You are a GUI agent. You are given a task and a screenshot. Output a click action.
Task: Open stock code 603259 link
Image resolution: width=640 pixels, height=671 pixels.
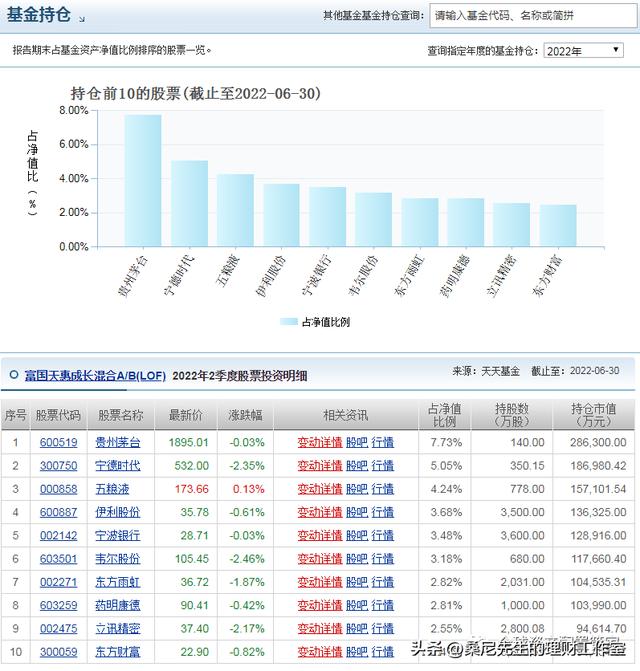[59, 606]
